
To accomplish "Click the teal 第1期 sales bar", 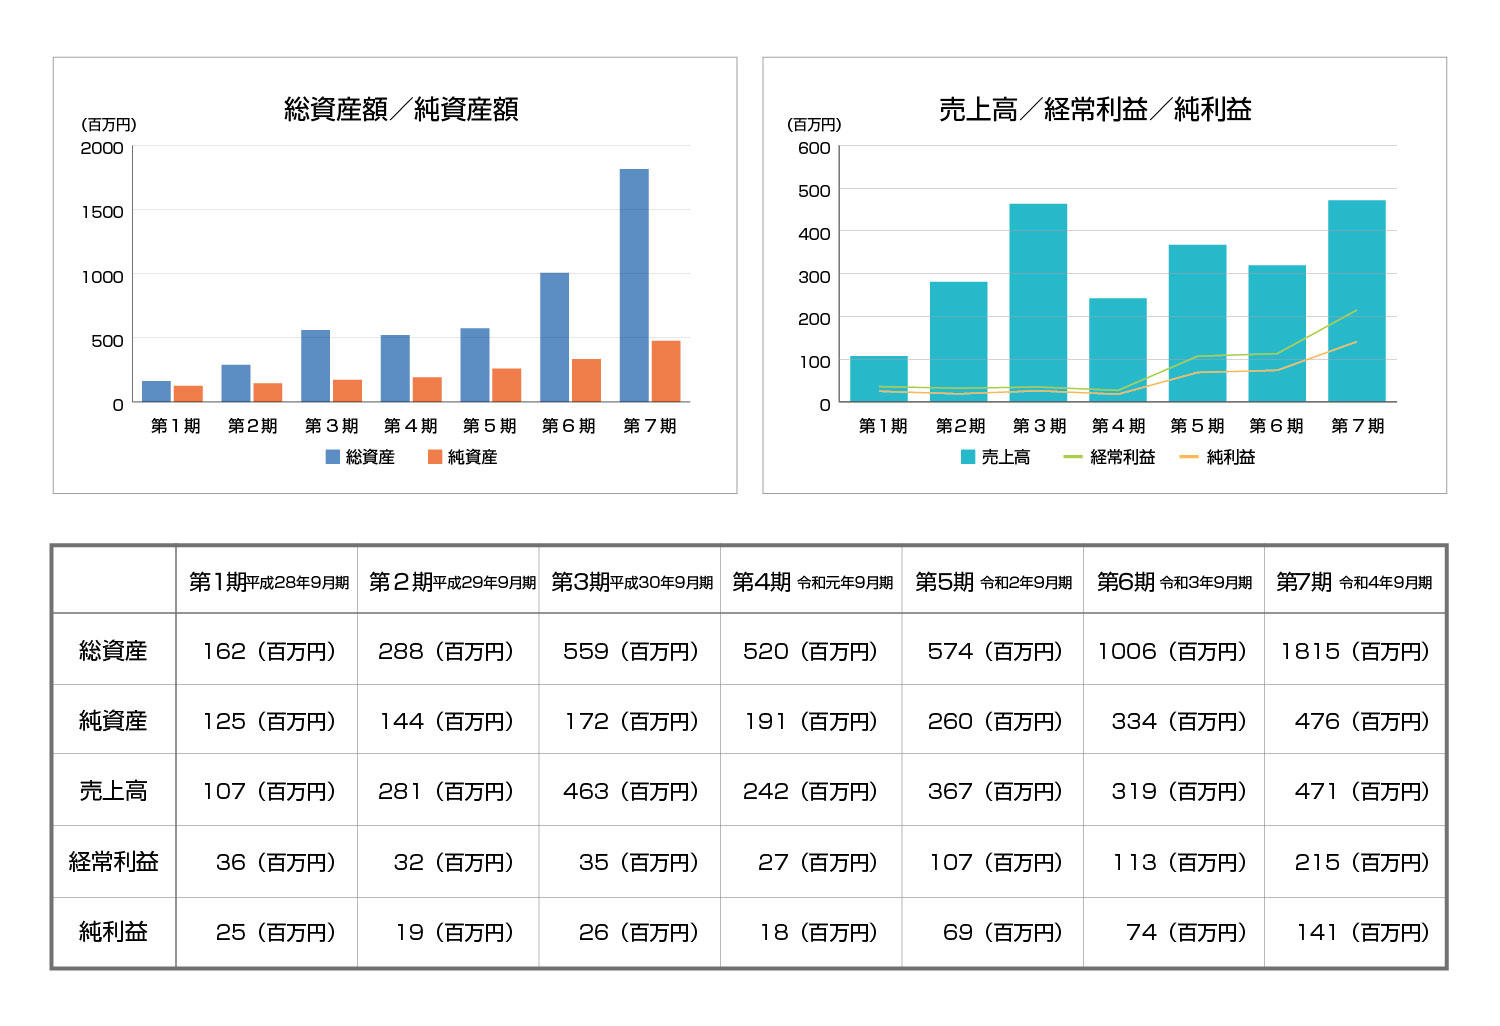I will point(879,379).
